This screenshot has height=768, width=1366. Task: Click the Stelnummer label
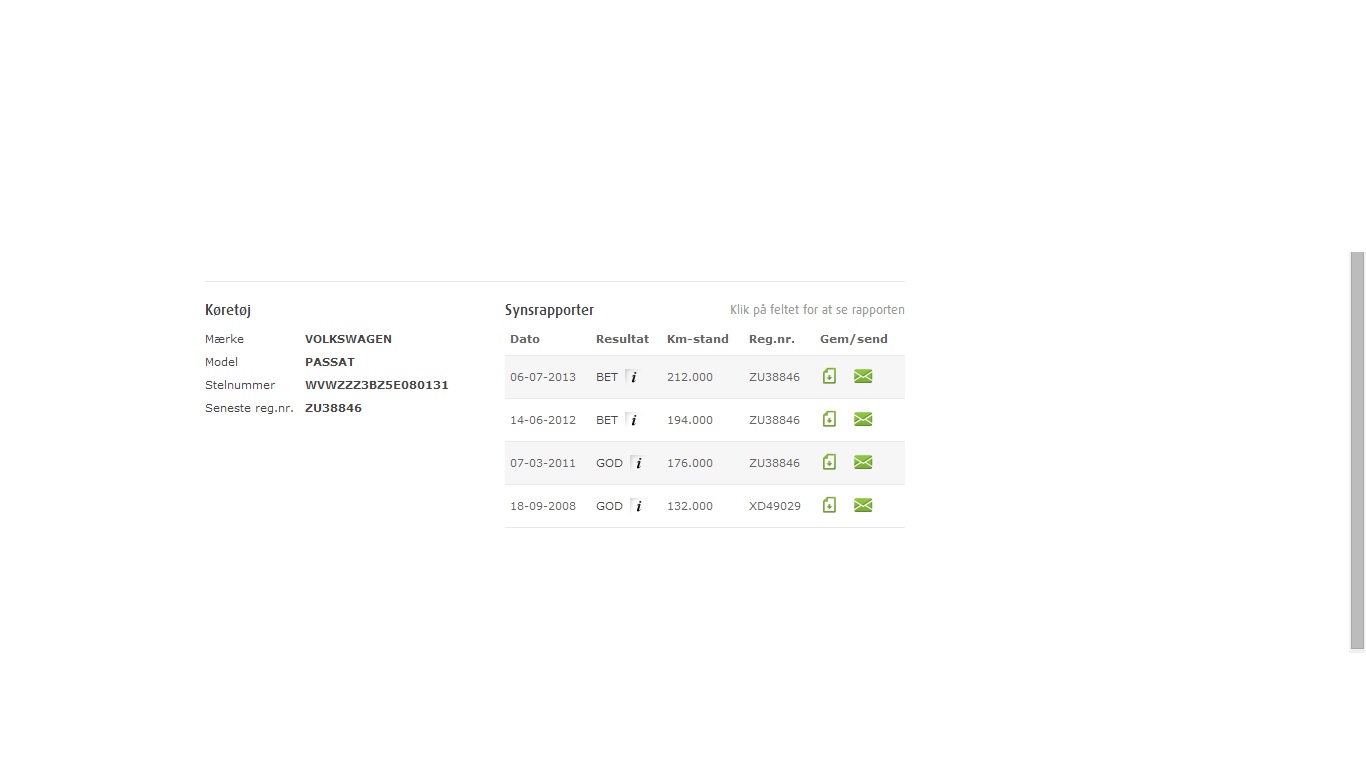pos(240,385)
